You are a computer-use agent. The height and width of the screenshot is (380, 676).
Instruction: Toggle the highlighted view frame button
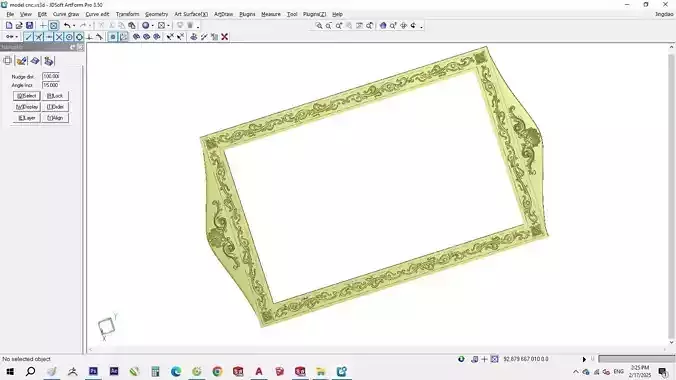[x=53, y=25]
